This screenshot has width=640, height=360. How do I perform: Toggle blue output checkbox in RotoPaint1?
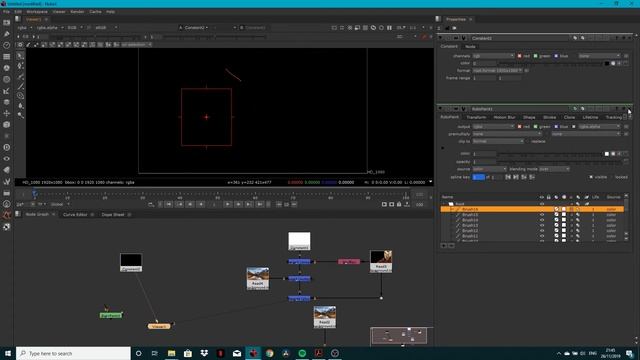point(556,127)
